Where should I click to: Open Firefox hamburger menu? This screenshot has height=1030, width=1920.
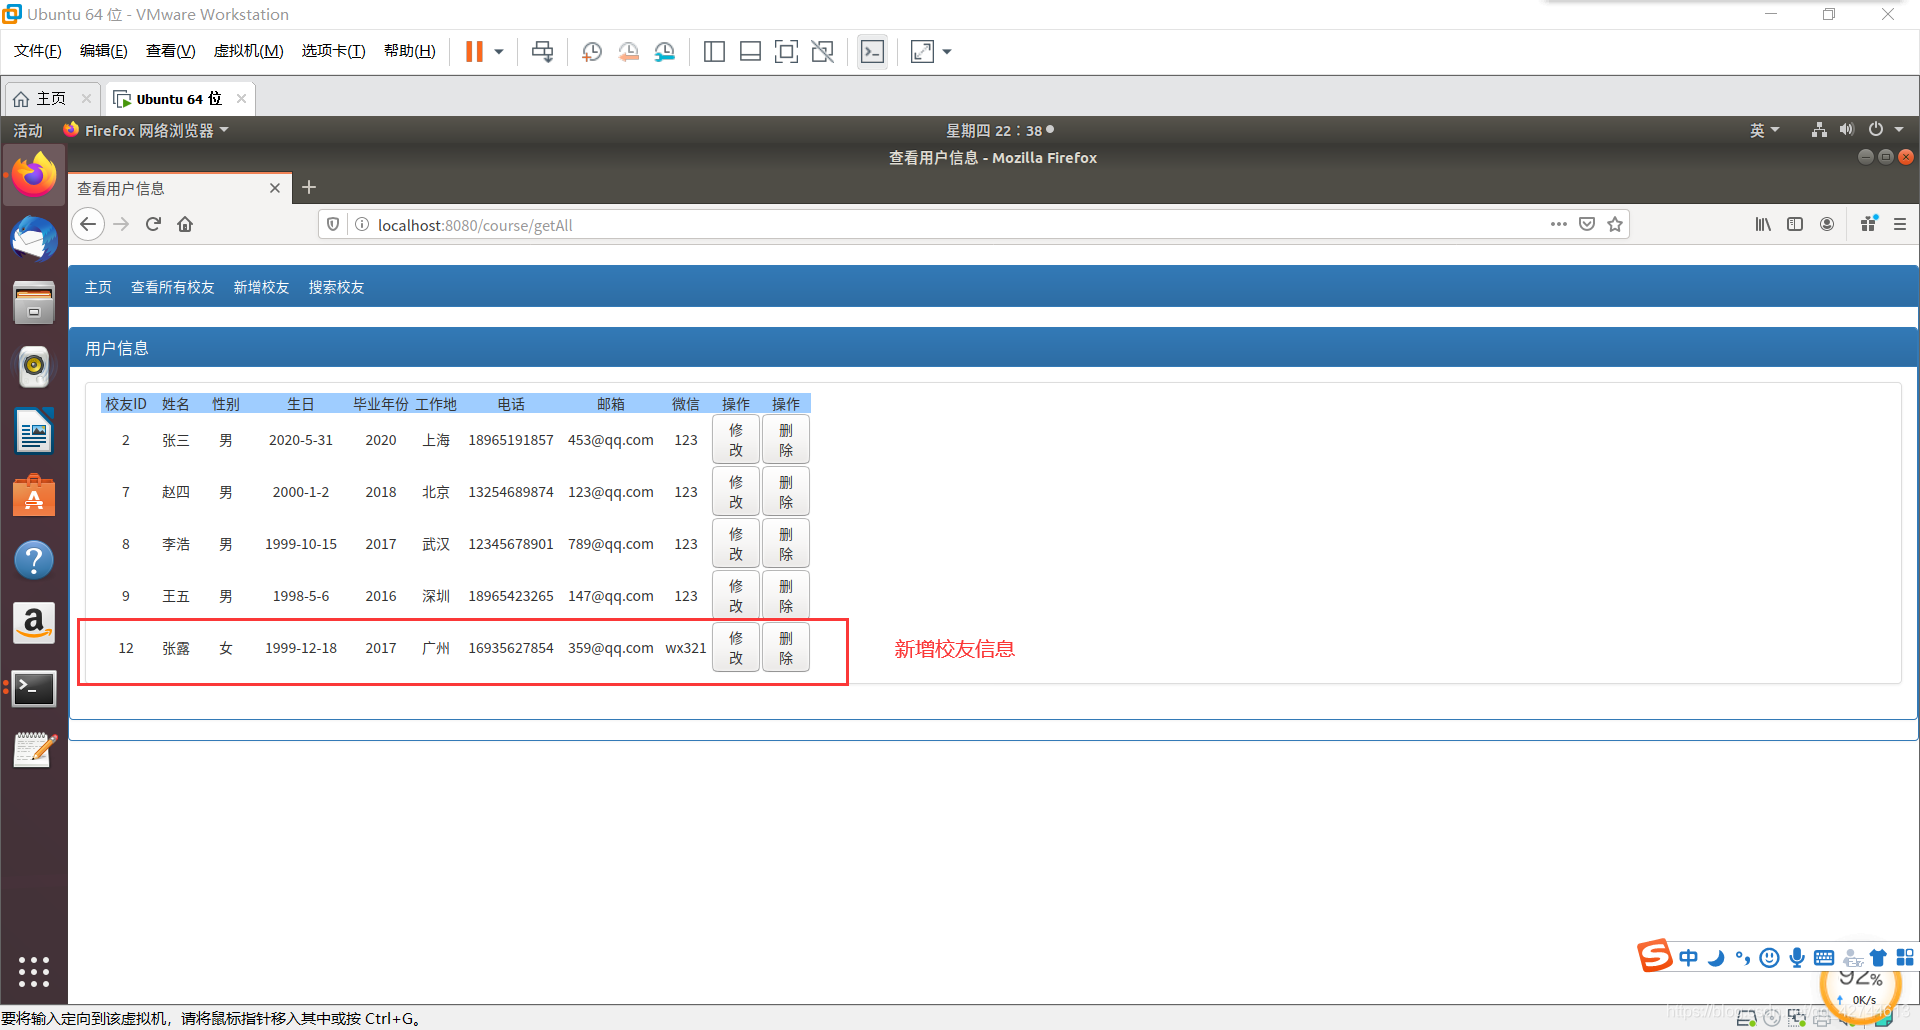coord(1900,224)
